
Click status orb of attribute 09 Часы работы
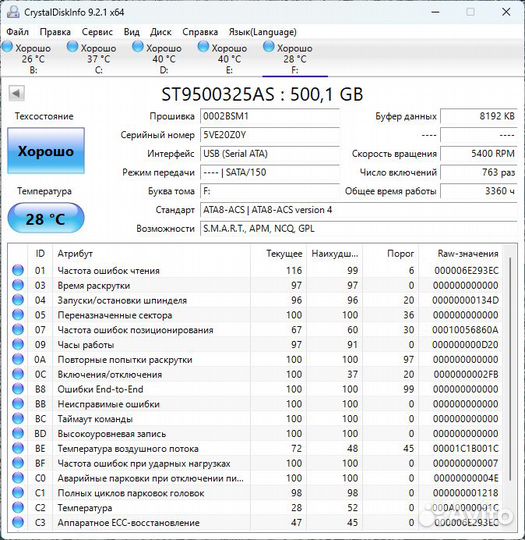point(18,344)
